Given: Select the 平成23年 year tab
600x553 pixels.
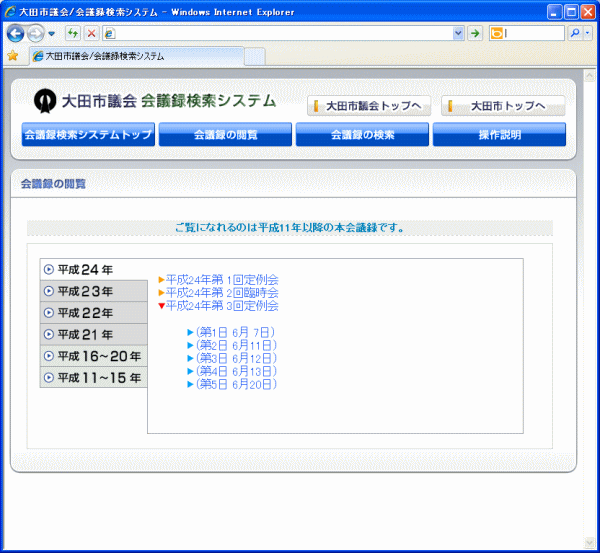Looking at the screenshot, I should click(94, 291).
